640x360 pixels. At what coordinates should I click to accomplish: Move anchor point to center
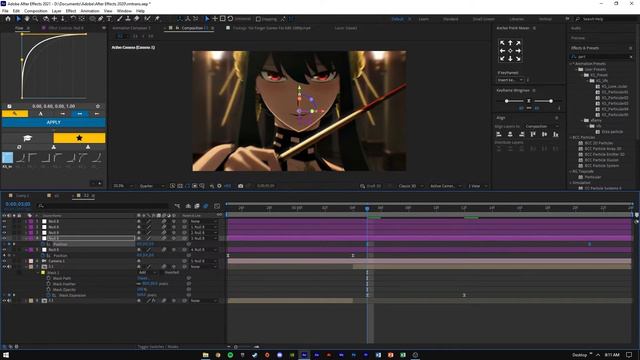tap(510, 51)
